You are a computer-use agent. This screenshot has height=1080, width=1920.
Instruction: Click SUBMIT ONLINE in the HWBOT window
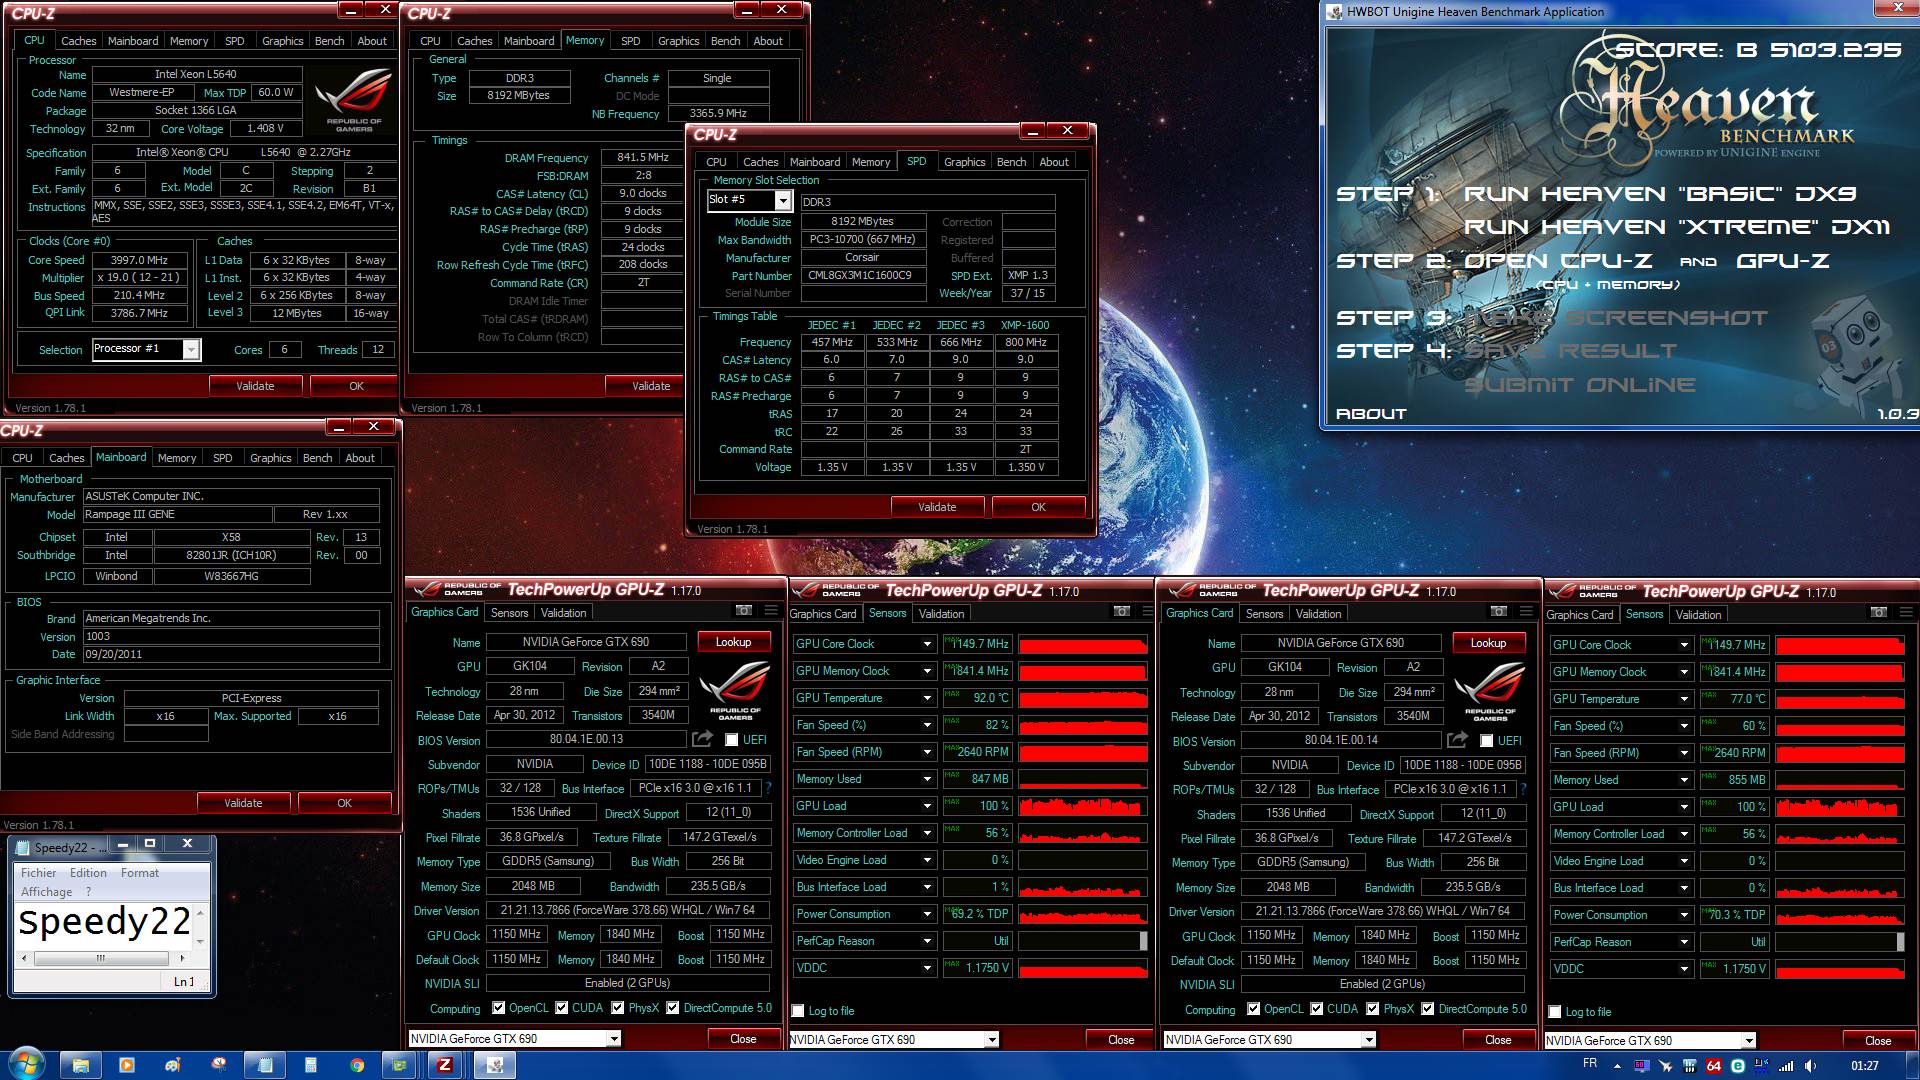click(x=1580, y=385)
